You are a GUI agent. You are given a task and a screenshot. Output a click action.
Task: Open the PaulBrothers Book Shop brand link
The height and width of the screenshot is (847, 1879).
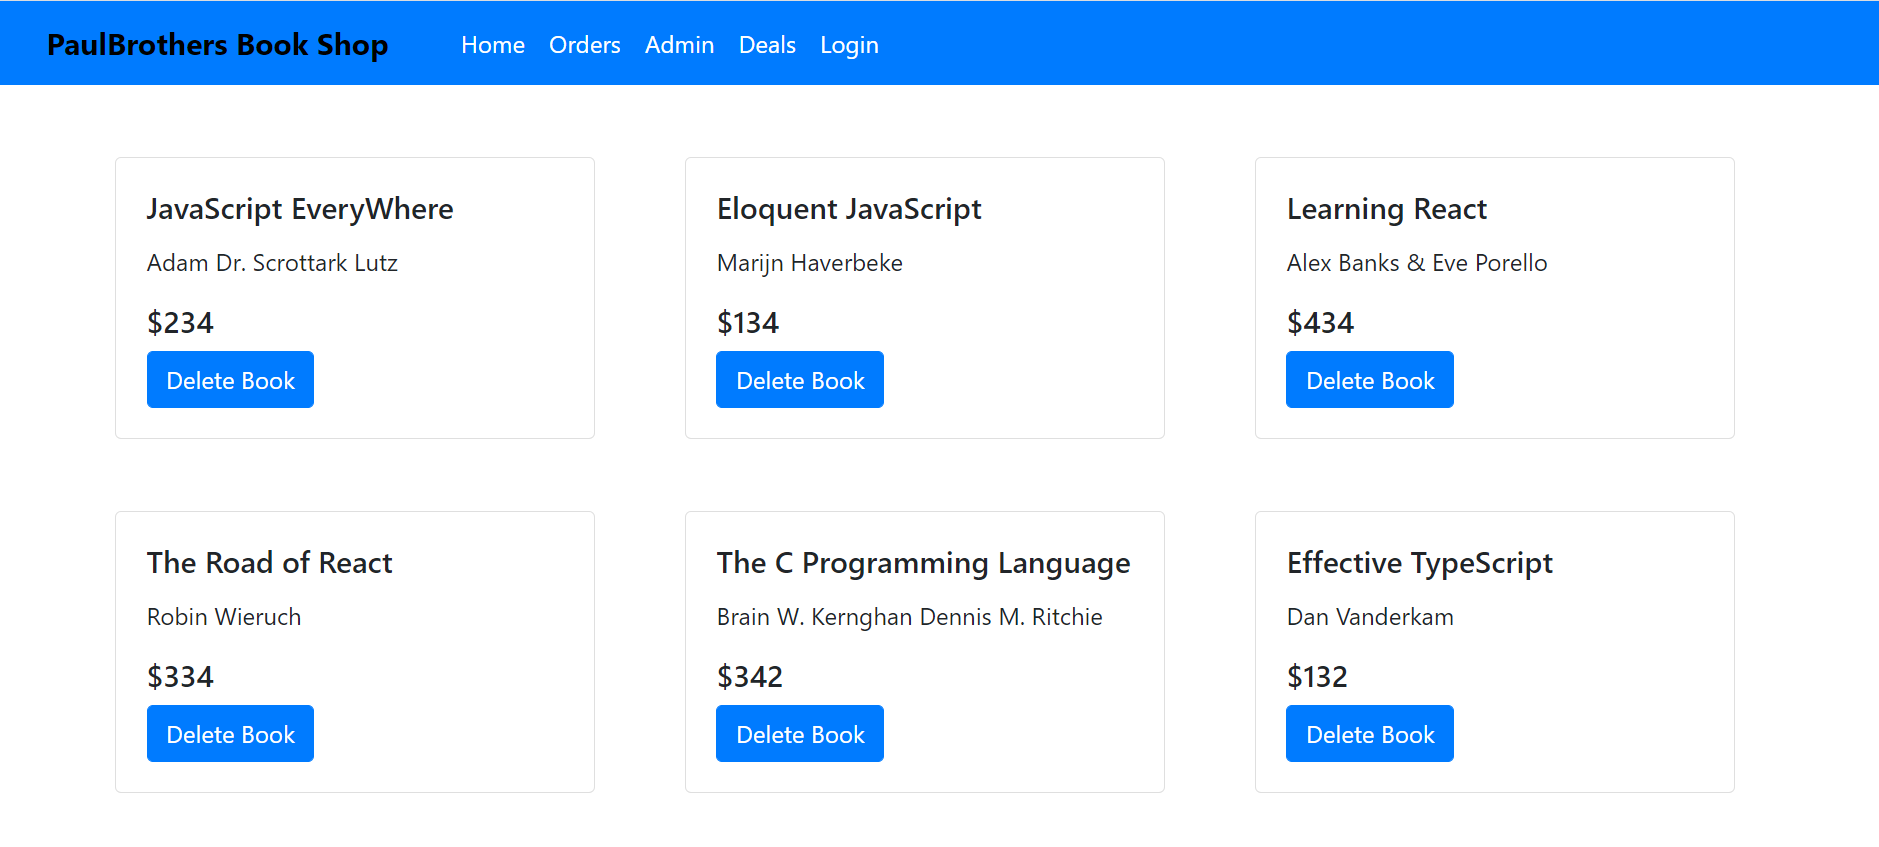point(217,45)
